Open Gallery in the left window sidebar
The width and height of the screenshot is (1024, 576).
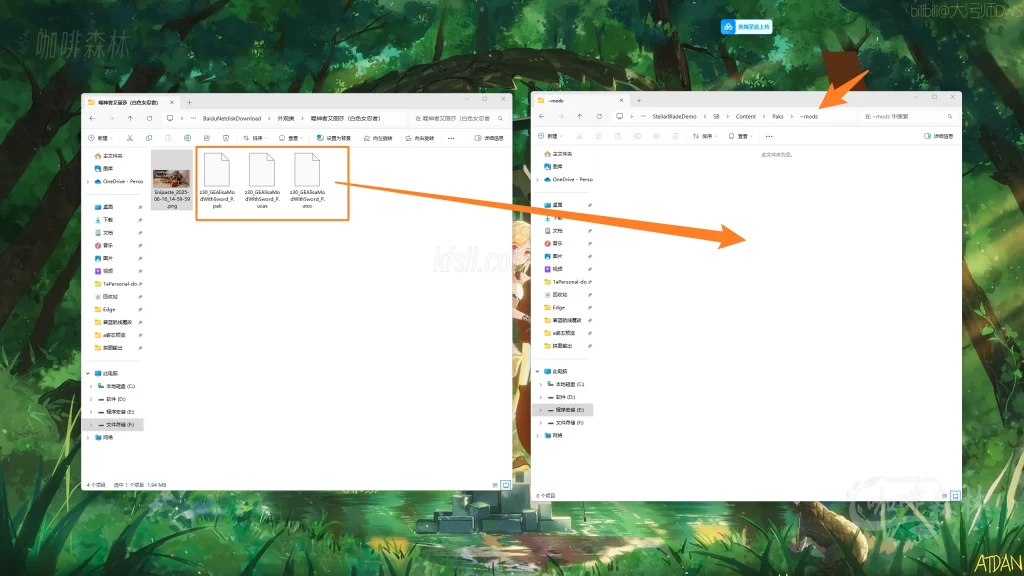click(104, 168)
